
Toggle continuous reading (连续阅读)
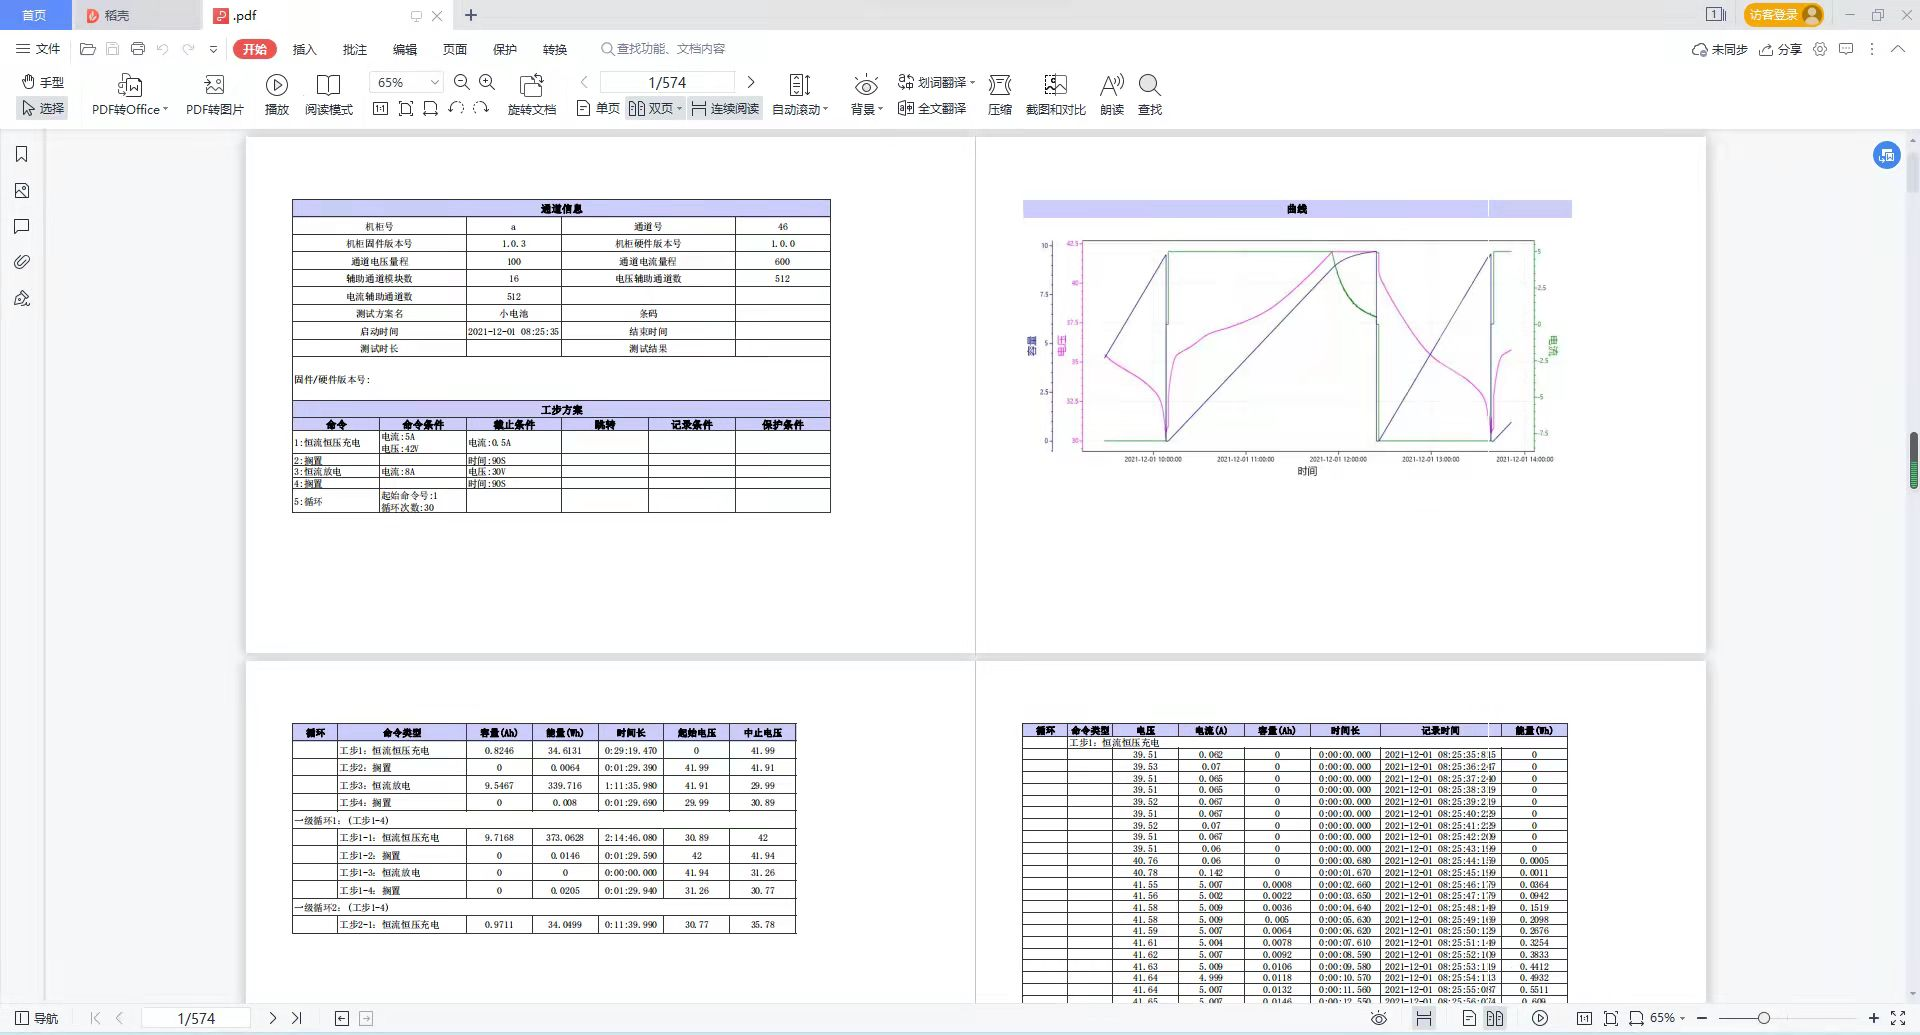(x=725, y=108)
